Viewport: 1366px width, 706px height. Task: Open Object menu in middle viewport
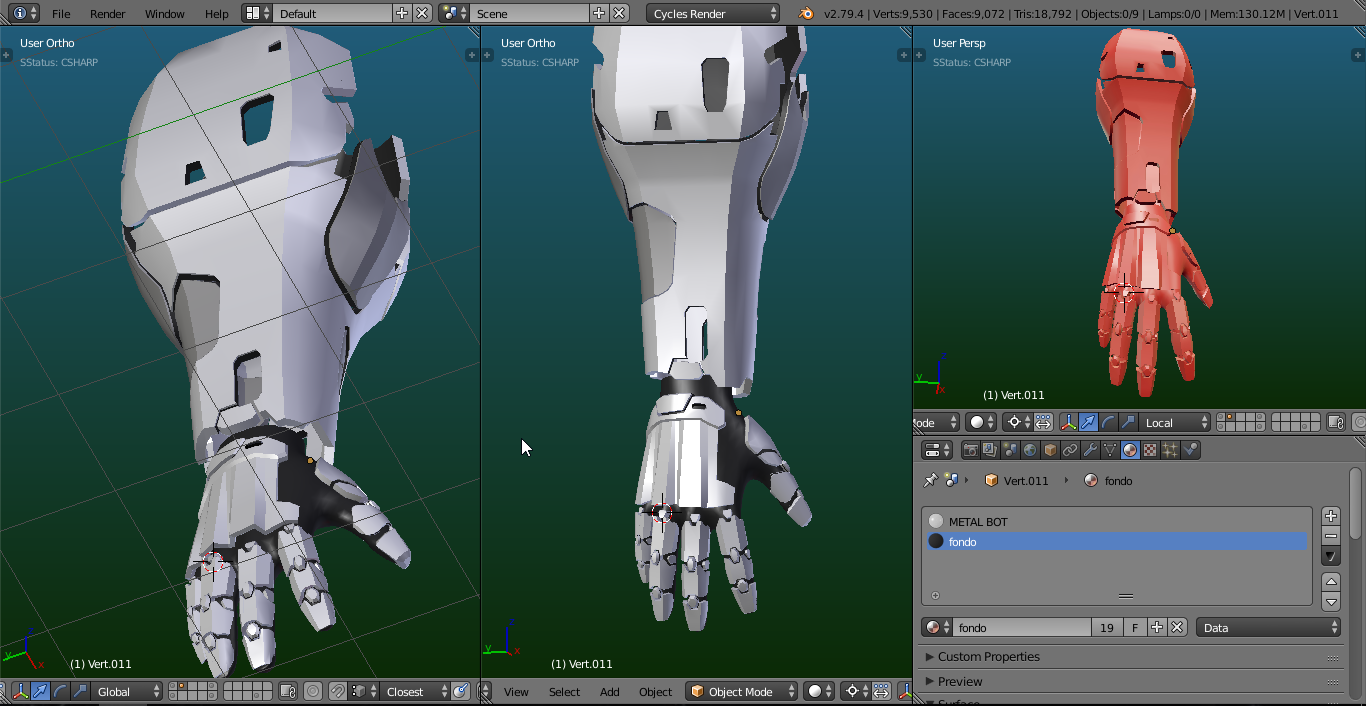pyautogui.click(x=655, y=691)
